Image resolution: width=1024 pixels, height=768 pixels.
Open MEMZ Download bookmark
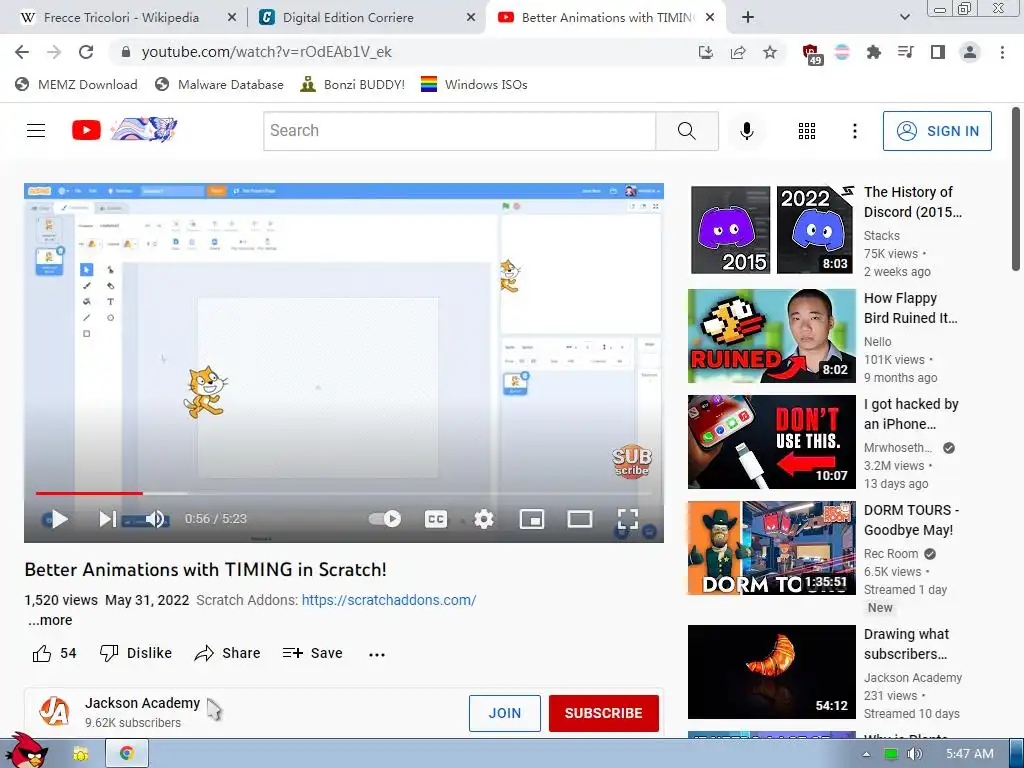click(76, 84)
